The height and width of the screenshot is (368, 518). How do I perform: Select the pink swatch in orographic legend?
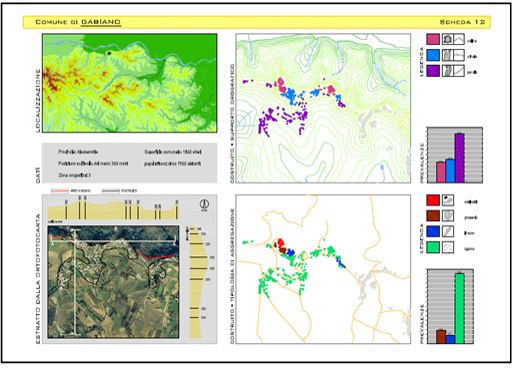tap(433, 39)
